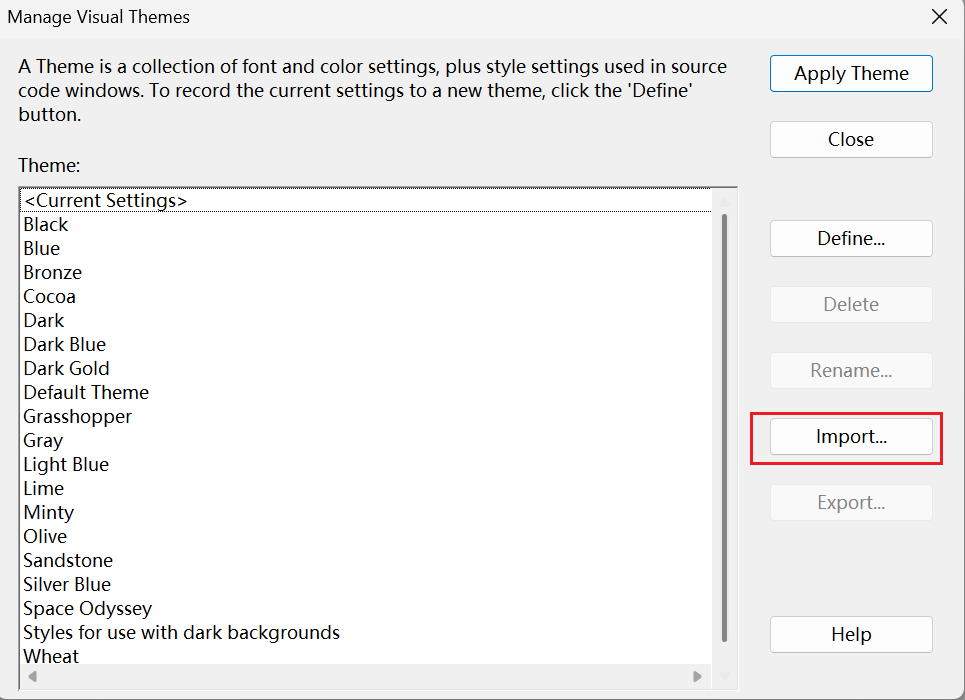The height and width of the screenshot is (700, 965).
Task: Select the Olive theme
Action: point(366,537)
